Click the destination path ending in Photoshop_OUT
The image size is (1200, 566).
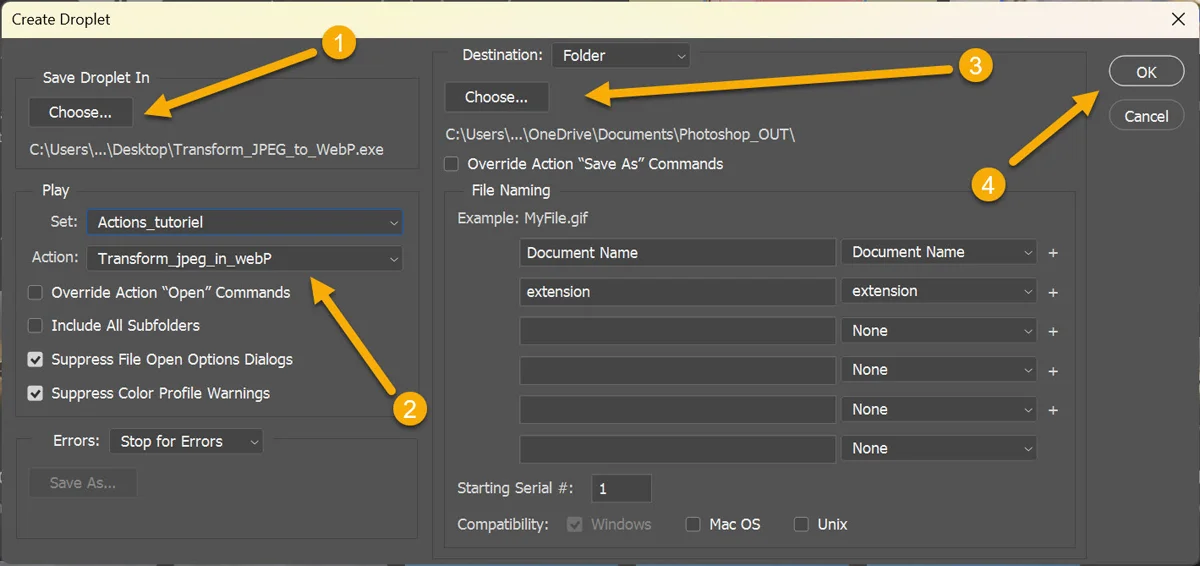pos(620,134)
